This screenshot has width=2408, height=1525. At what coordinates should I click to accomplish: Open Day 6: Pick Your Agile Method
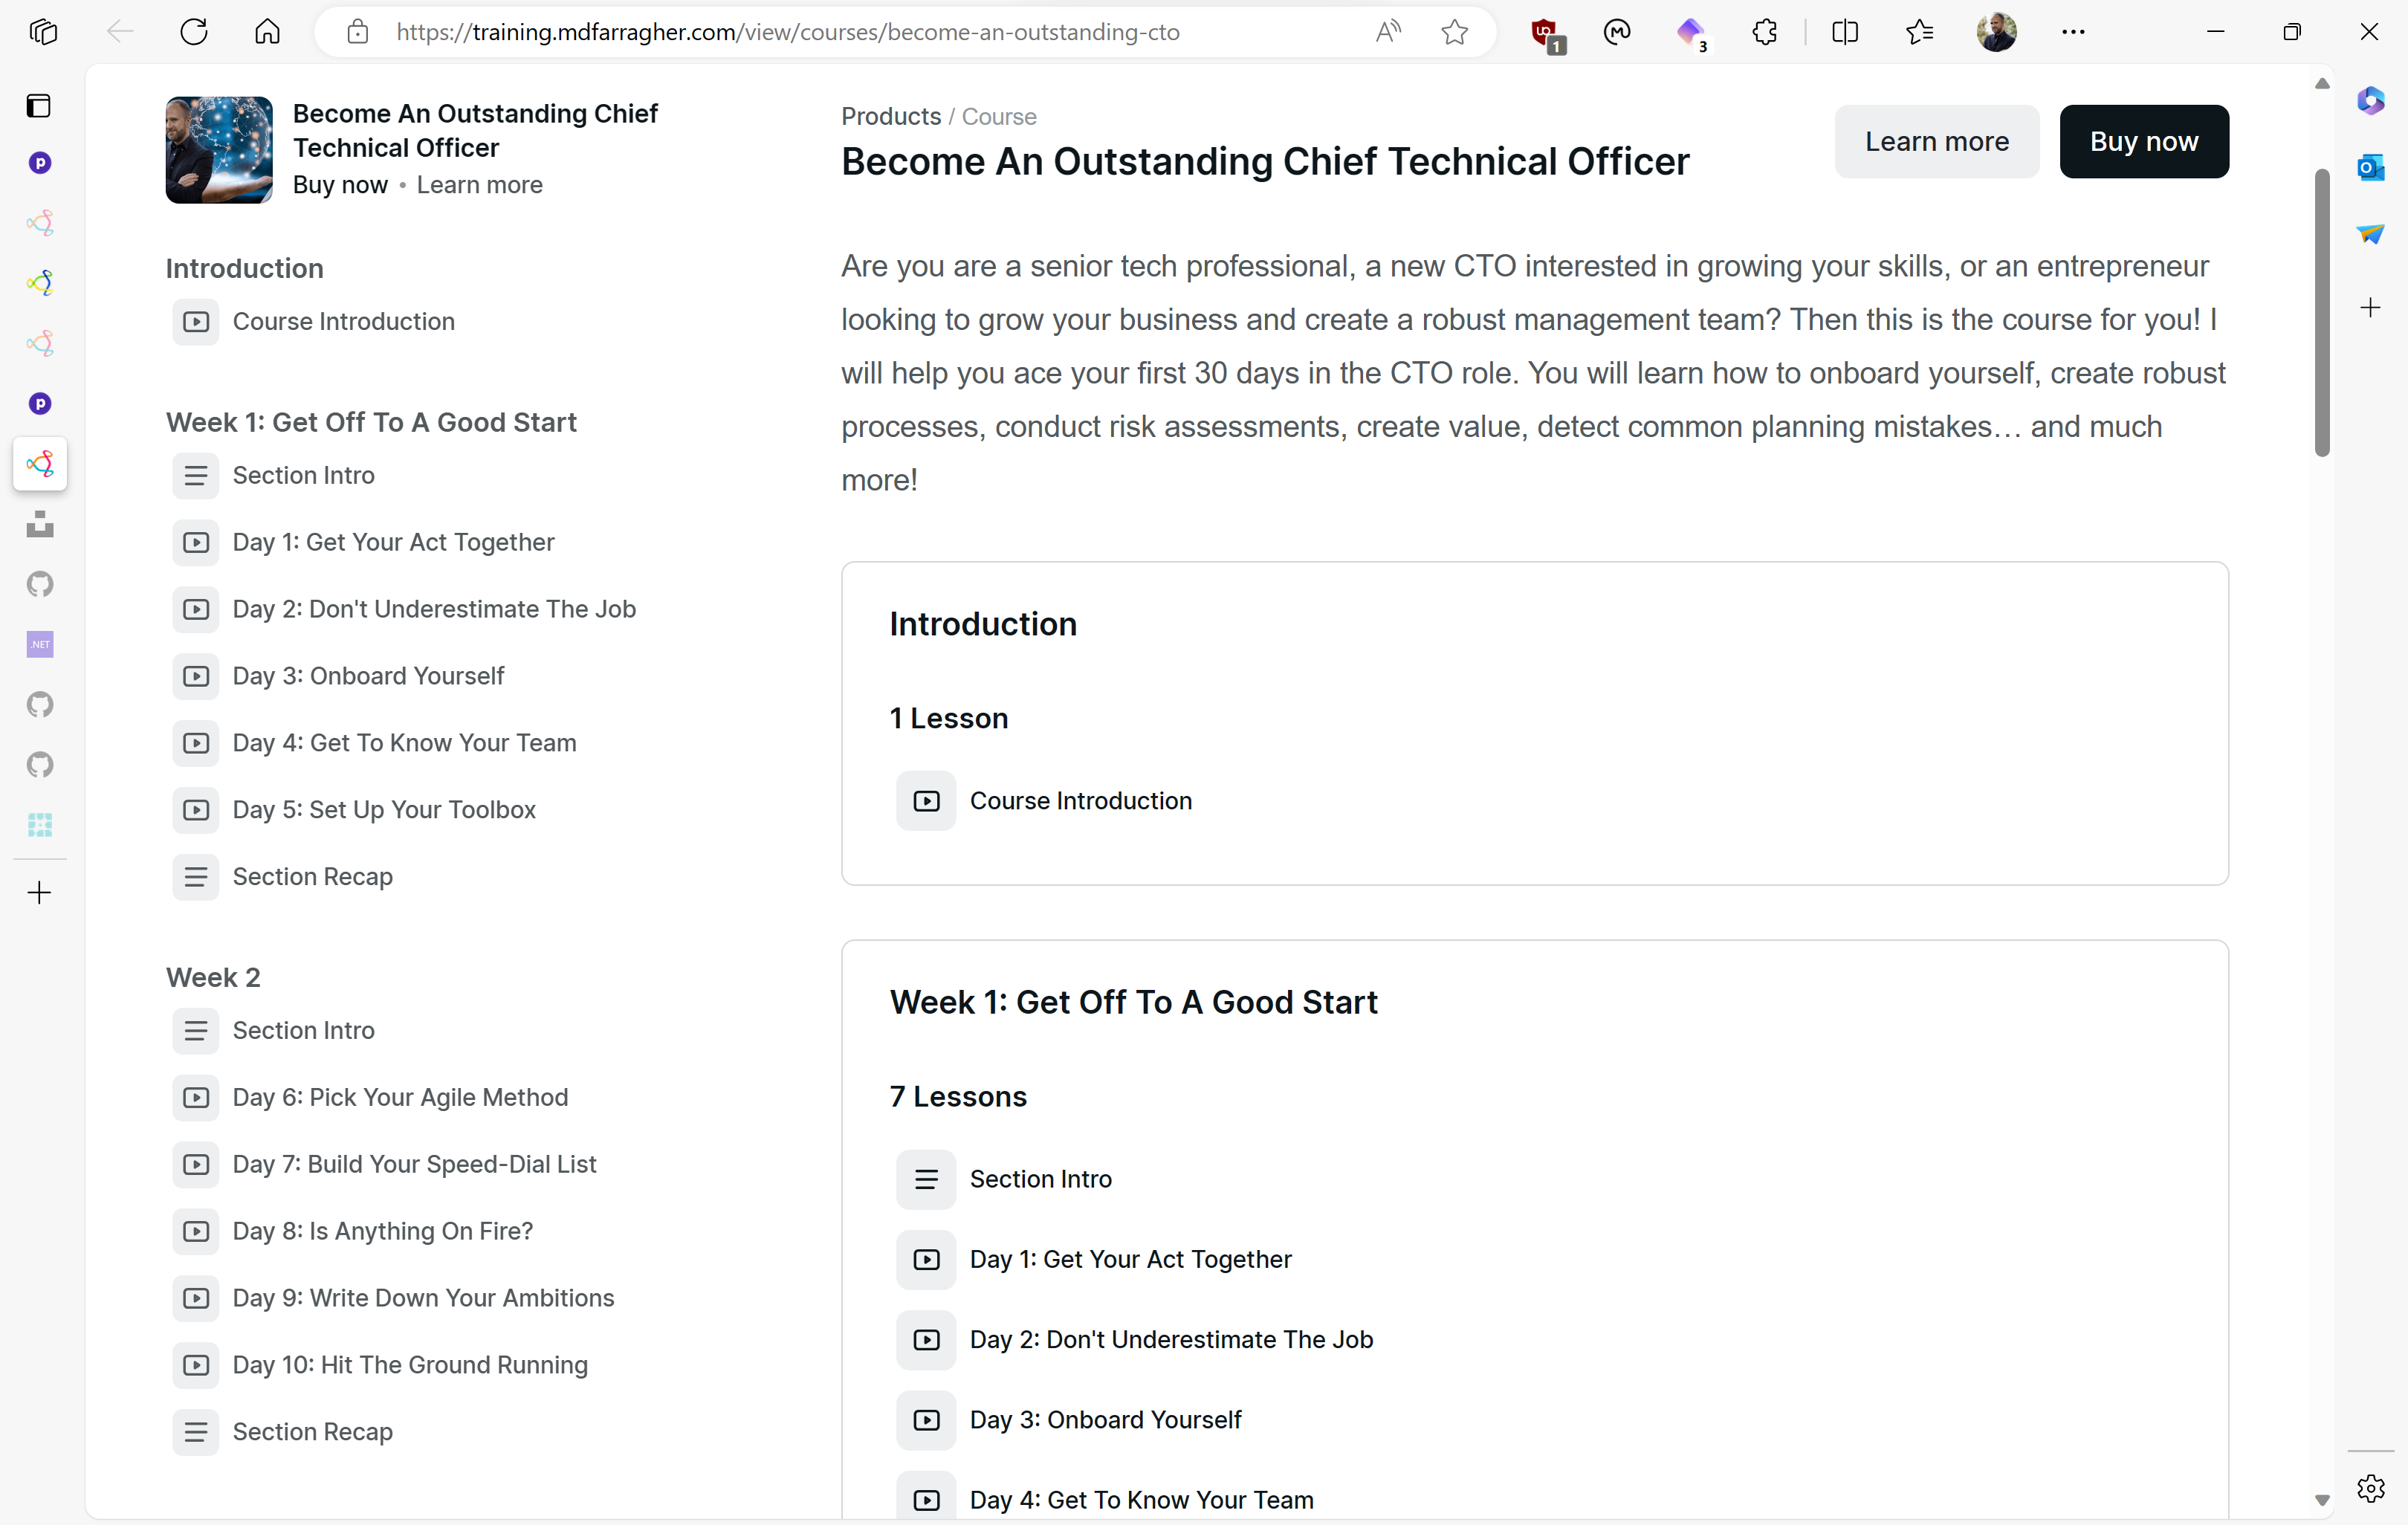tap(400, 1097)
